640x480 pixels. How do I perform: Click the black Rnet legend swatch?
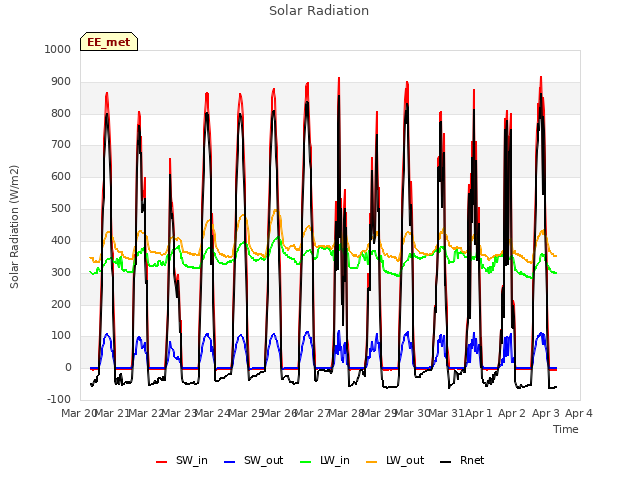(x=446, y=462)
